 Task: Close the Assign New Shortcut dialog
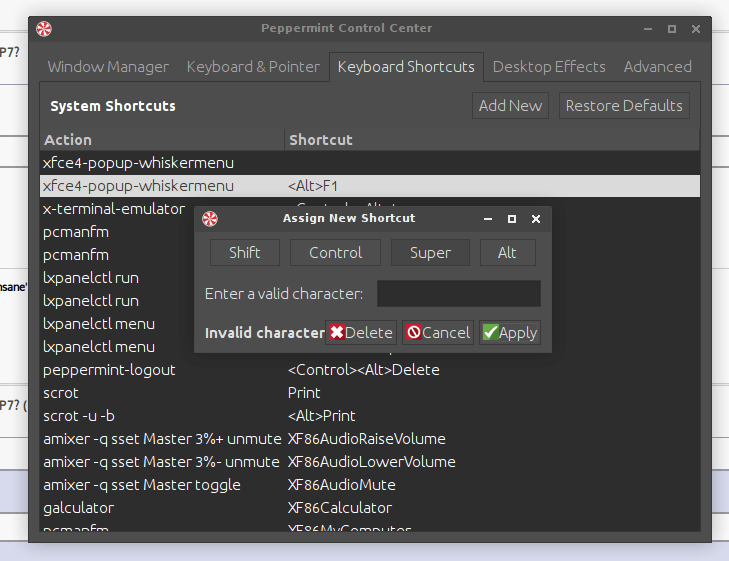[x=536, y=219]
